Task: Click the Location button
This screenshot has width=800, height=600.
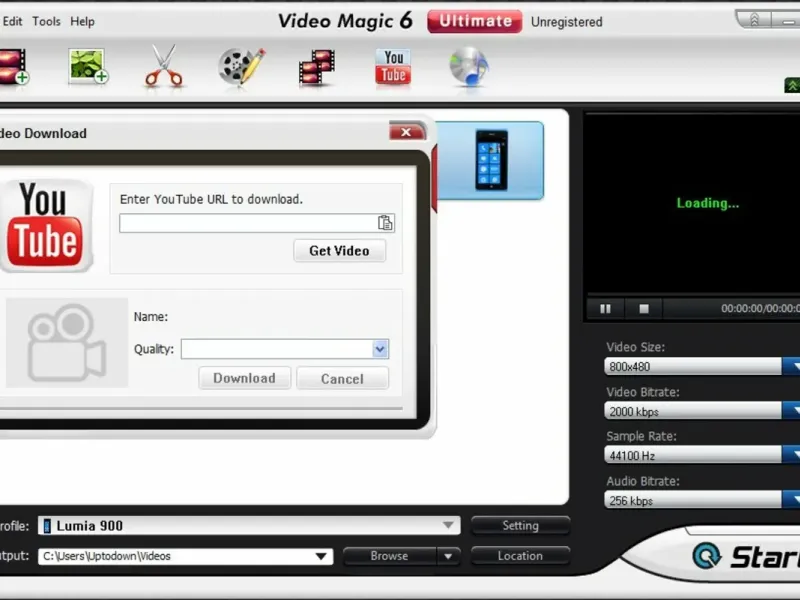Action: pos(520,556)
